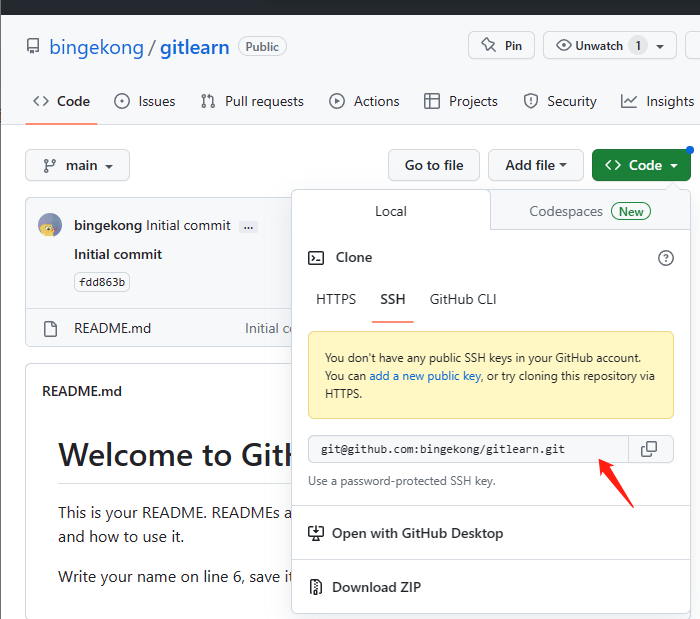Follow the add a new public key link
This screenshot has width=700, height=619.
pos(425,376)
